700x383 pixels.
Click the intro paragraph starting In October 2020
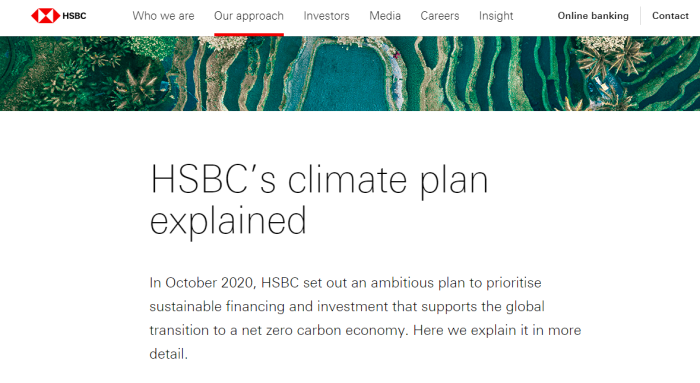tap(365, 318)
